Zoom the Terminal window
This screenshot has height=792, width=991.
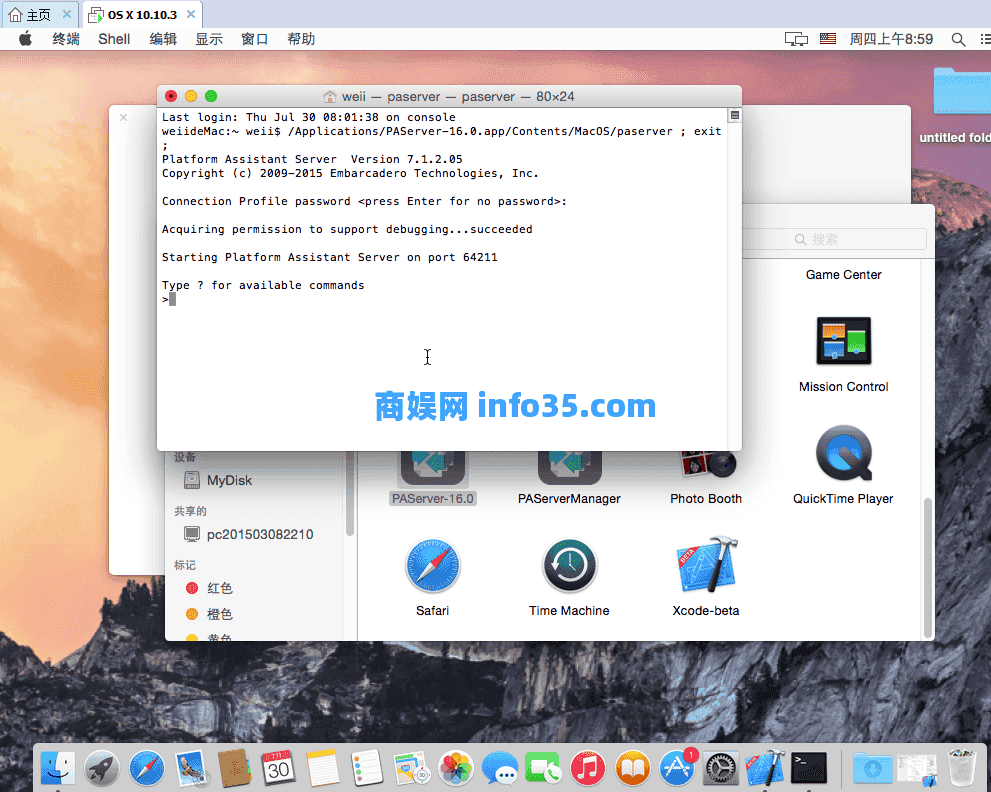click(211, 96)
